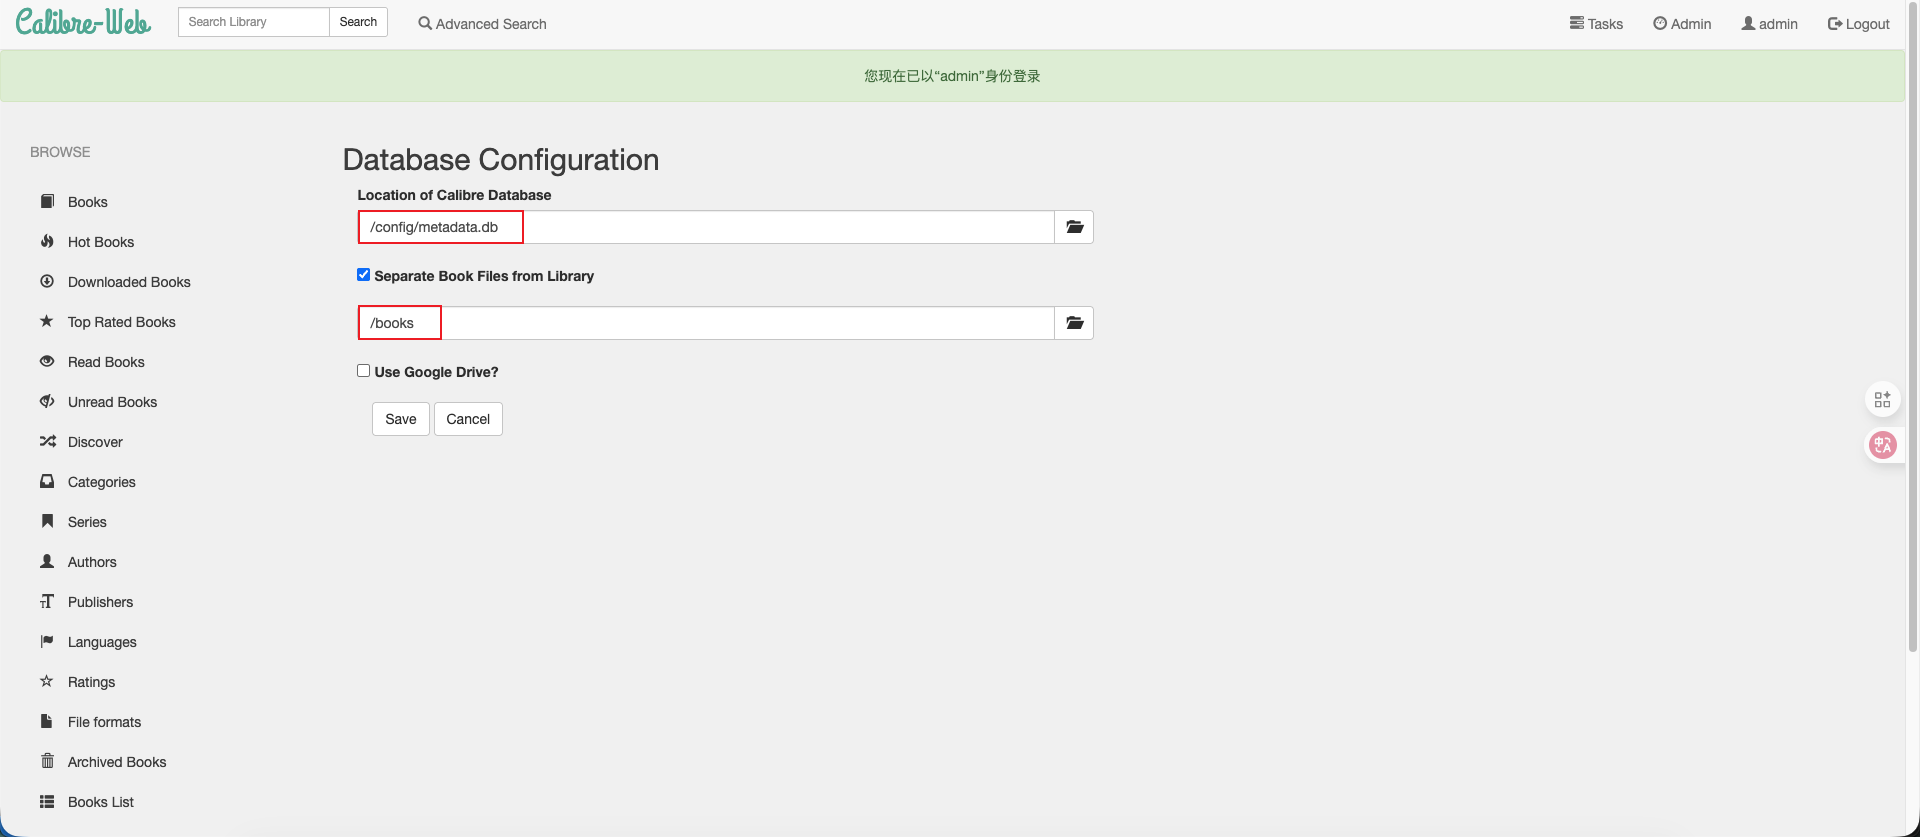Click the grid-plus floating widget icon
The height and width of the screenshot is (837, 1920).
click(x=1882, y=400)
